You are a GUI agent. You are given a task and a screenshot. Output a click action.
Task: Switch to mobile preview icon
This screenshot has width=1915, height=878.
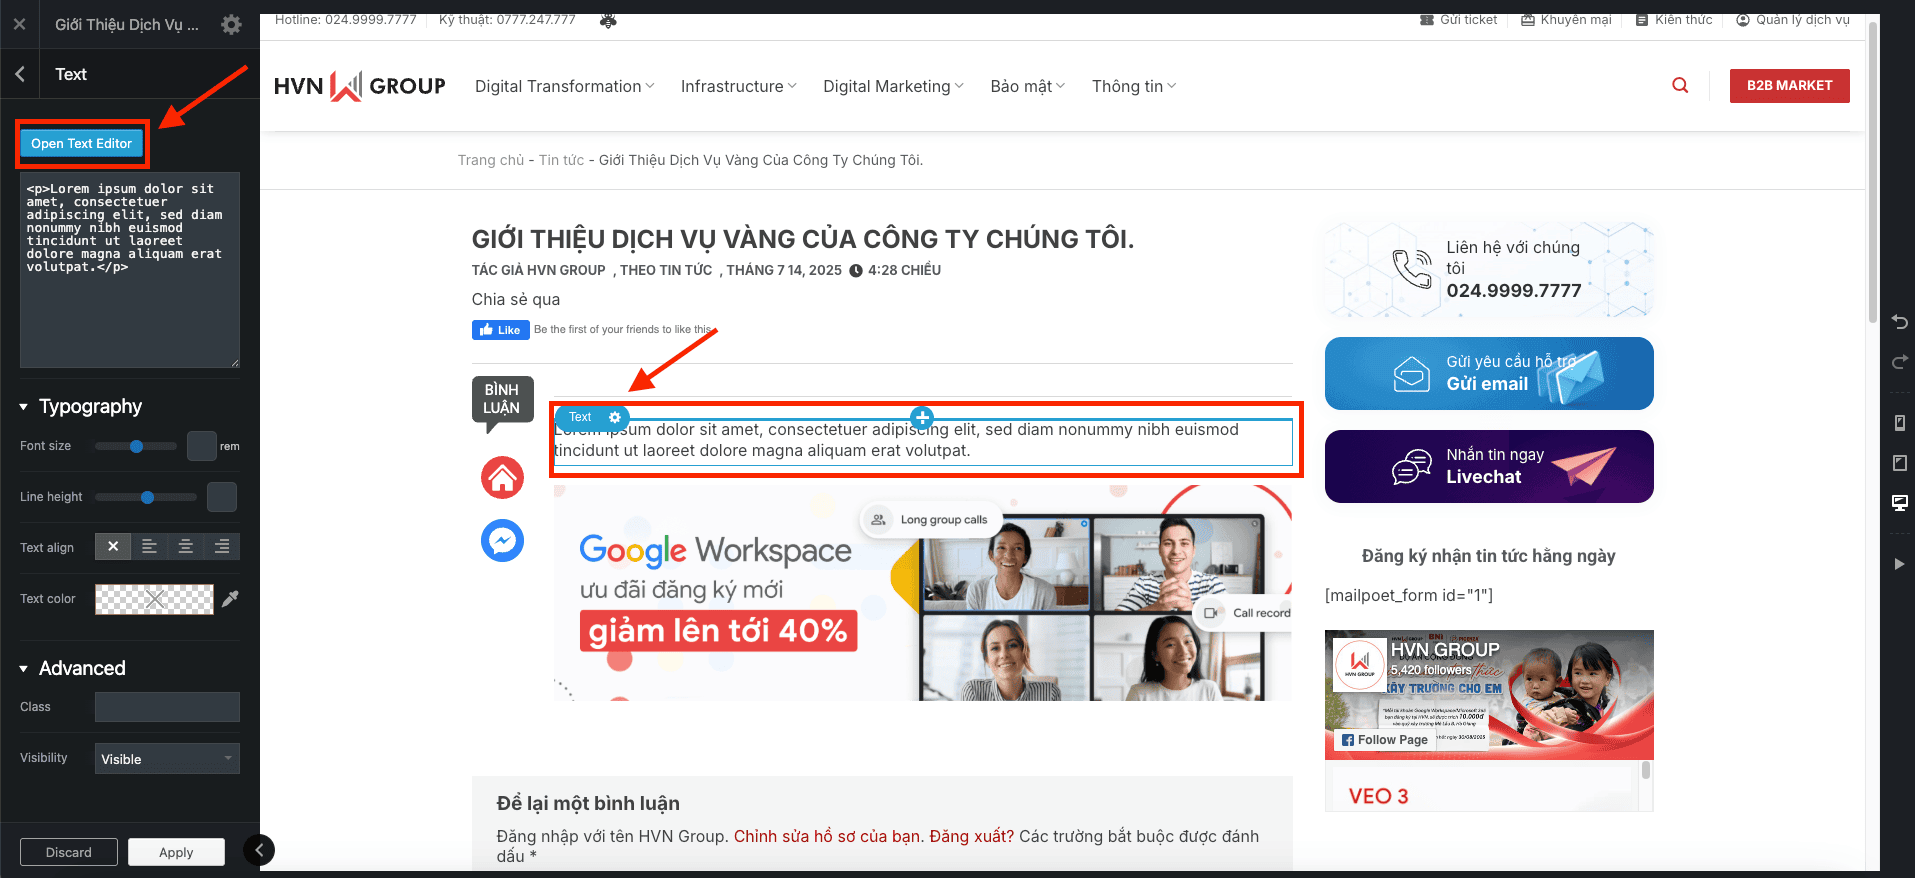[1899, 423]
